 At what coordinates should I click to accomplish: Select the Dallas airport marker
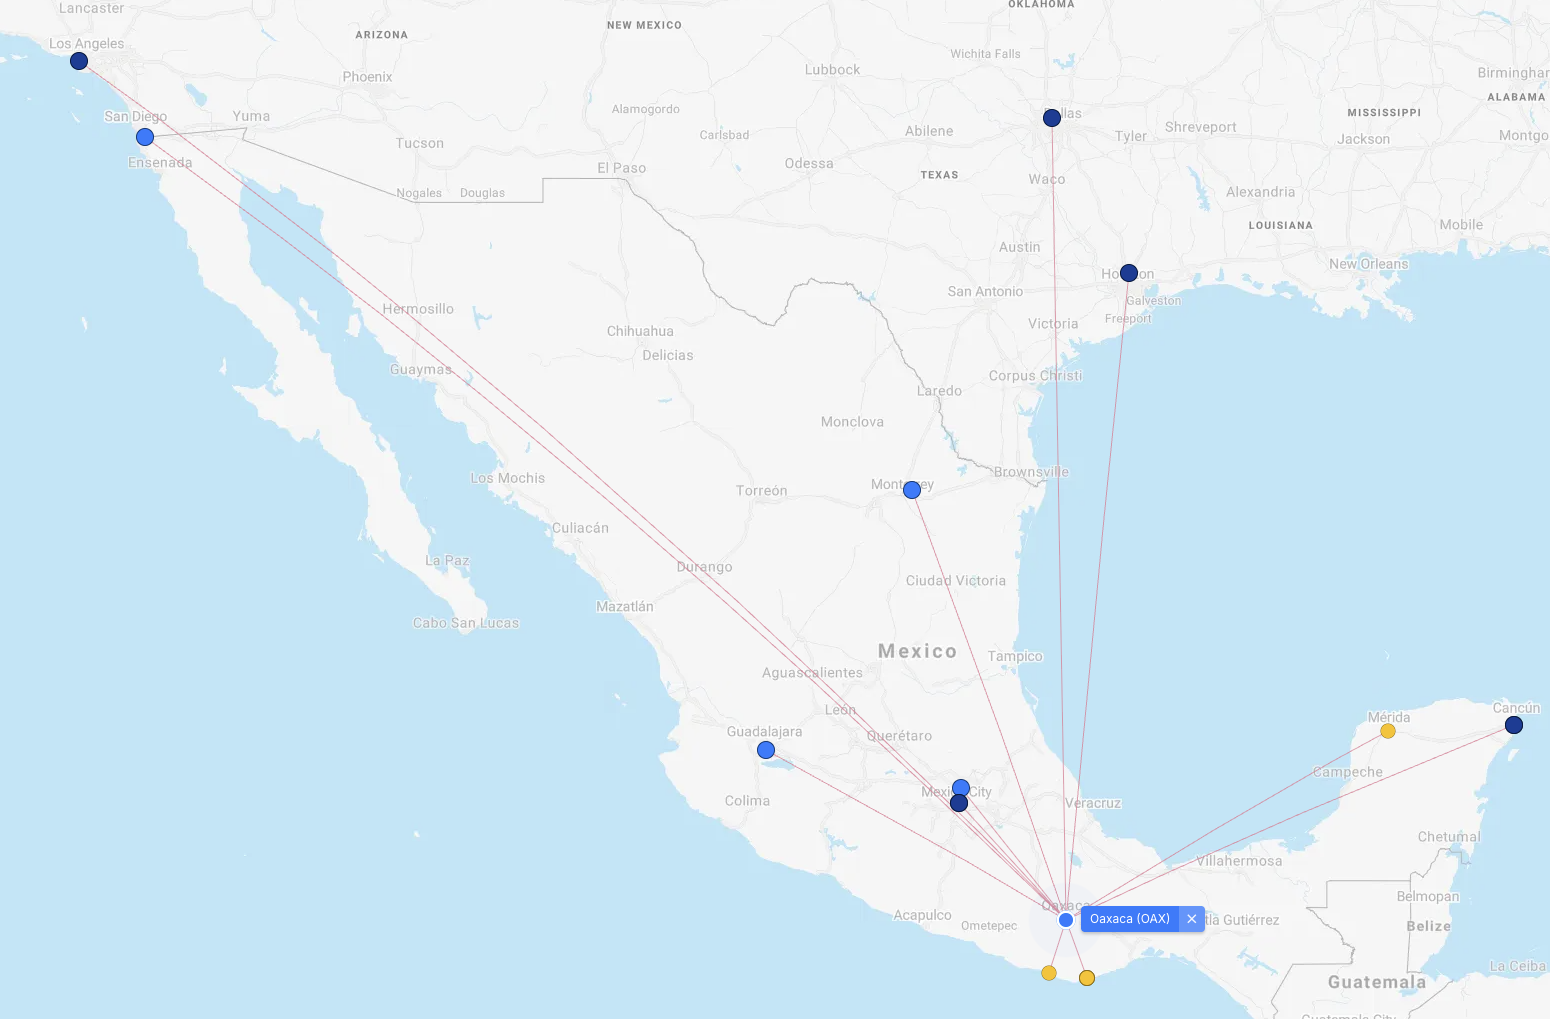(x=1050, y=117)
